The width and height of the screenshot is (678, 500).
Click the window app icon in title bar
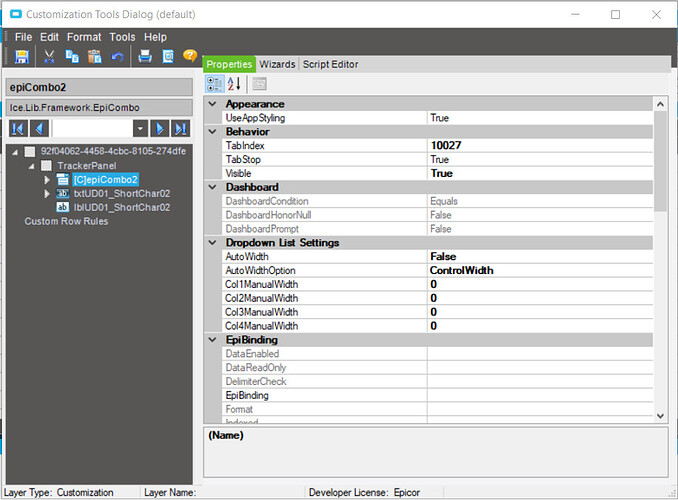16,14
